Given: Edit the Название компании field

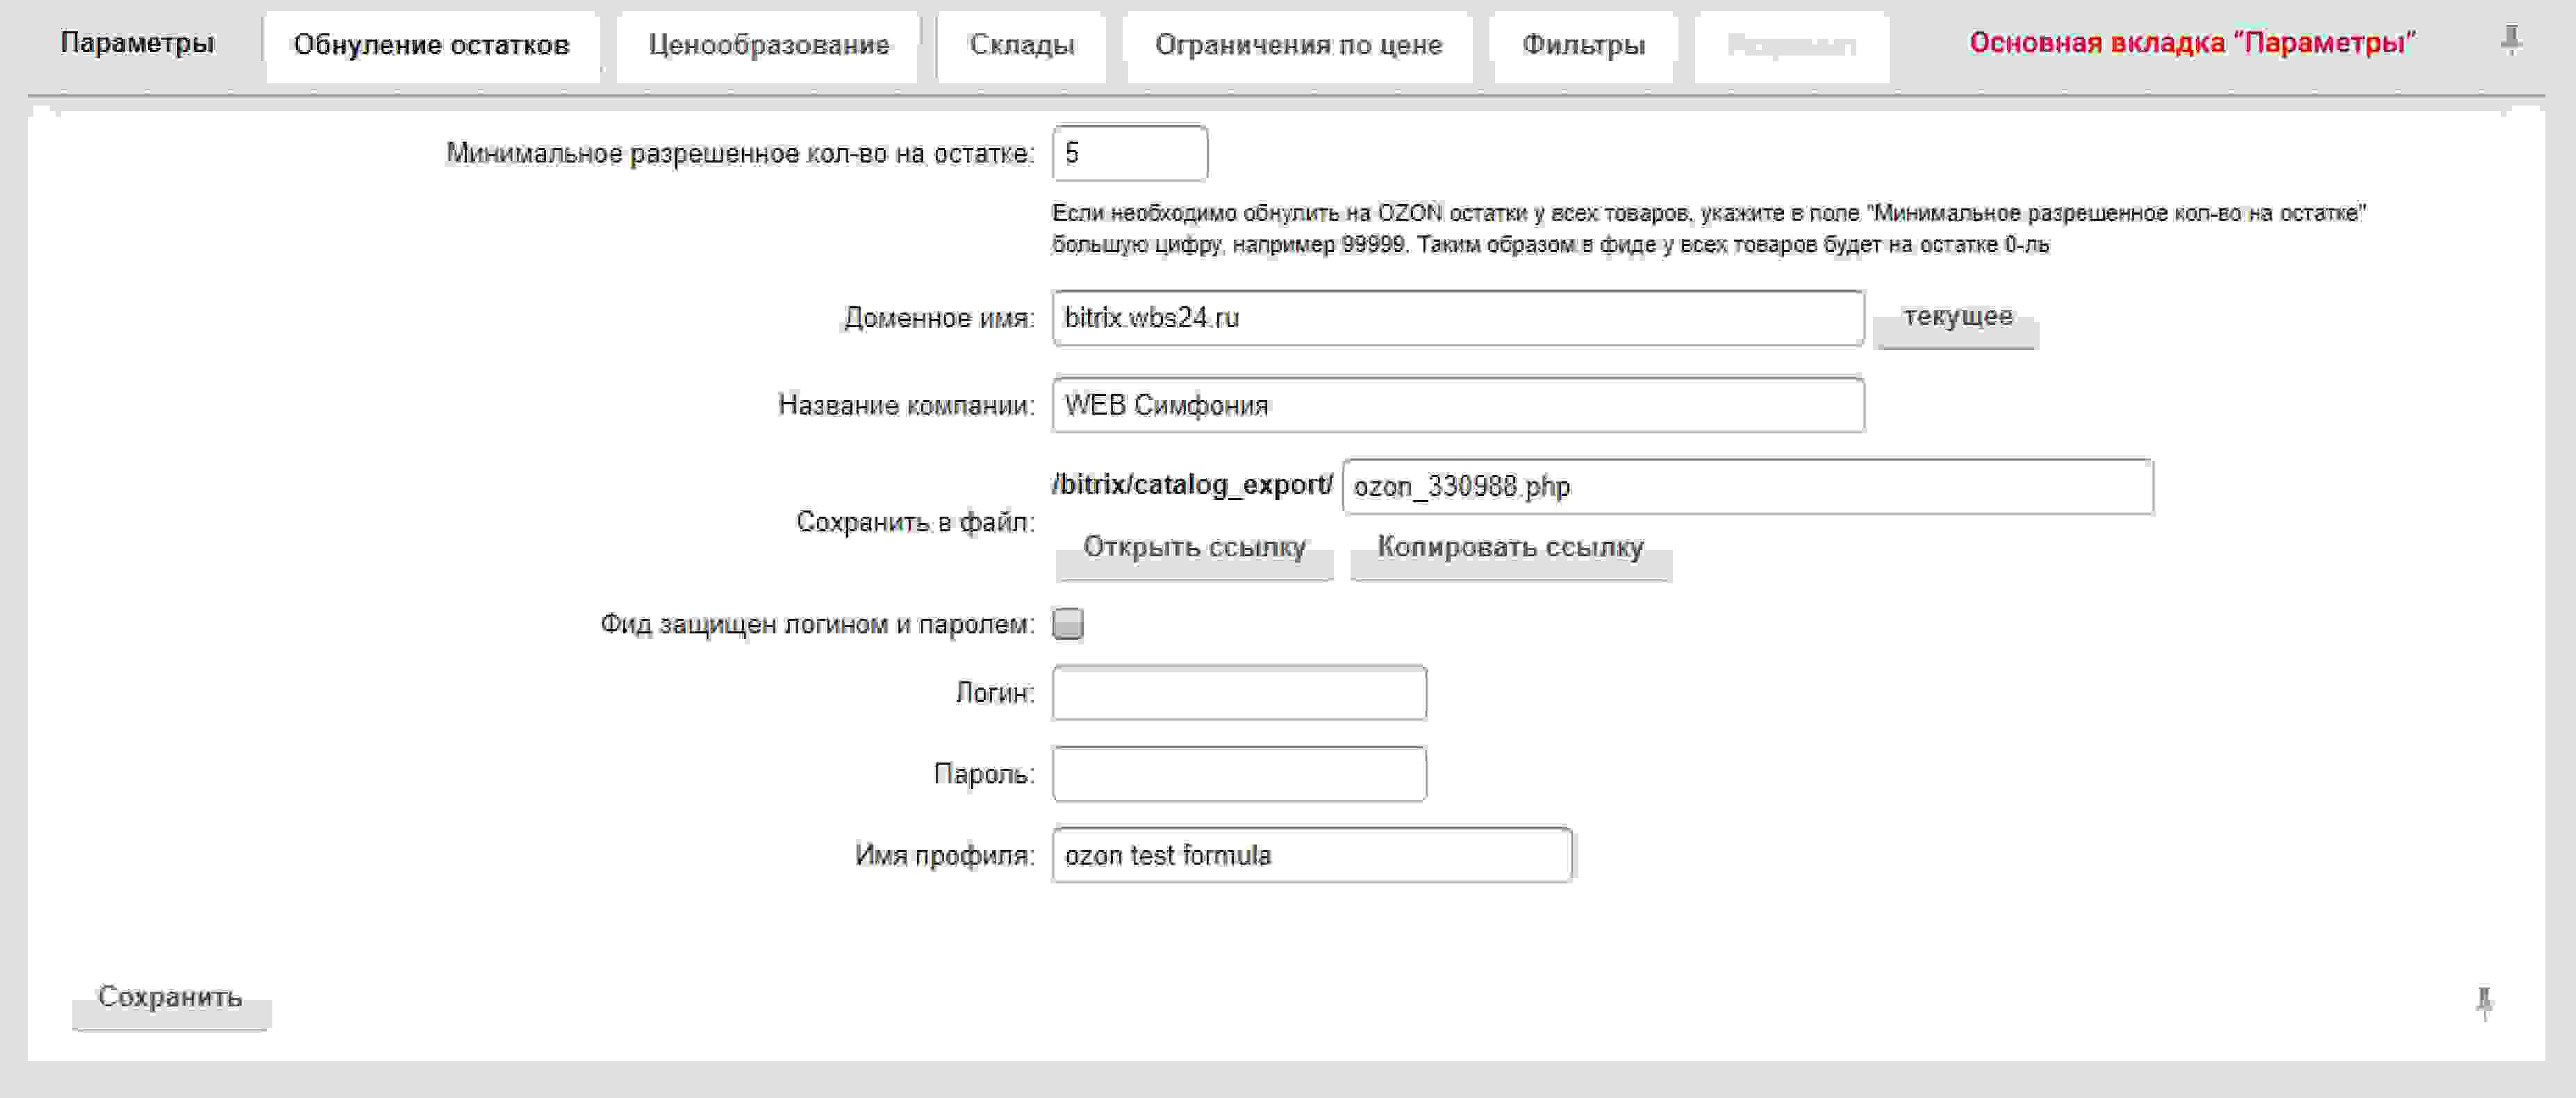Looking at the screenshot, I should [1457, 405].
